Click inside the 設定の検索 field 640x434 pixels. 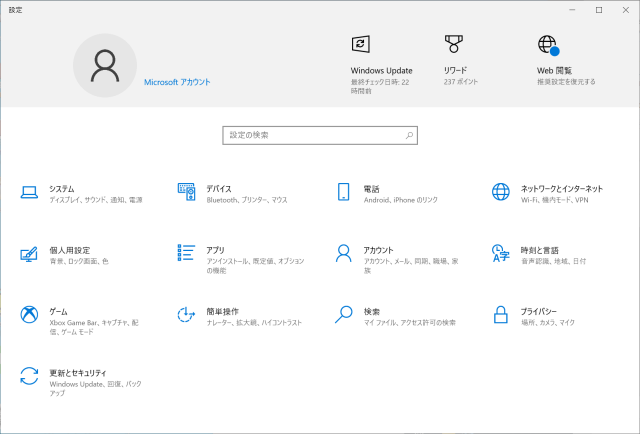pos(320,135)
